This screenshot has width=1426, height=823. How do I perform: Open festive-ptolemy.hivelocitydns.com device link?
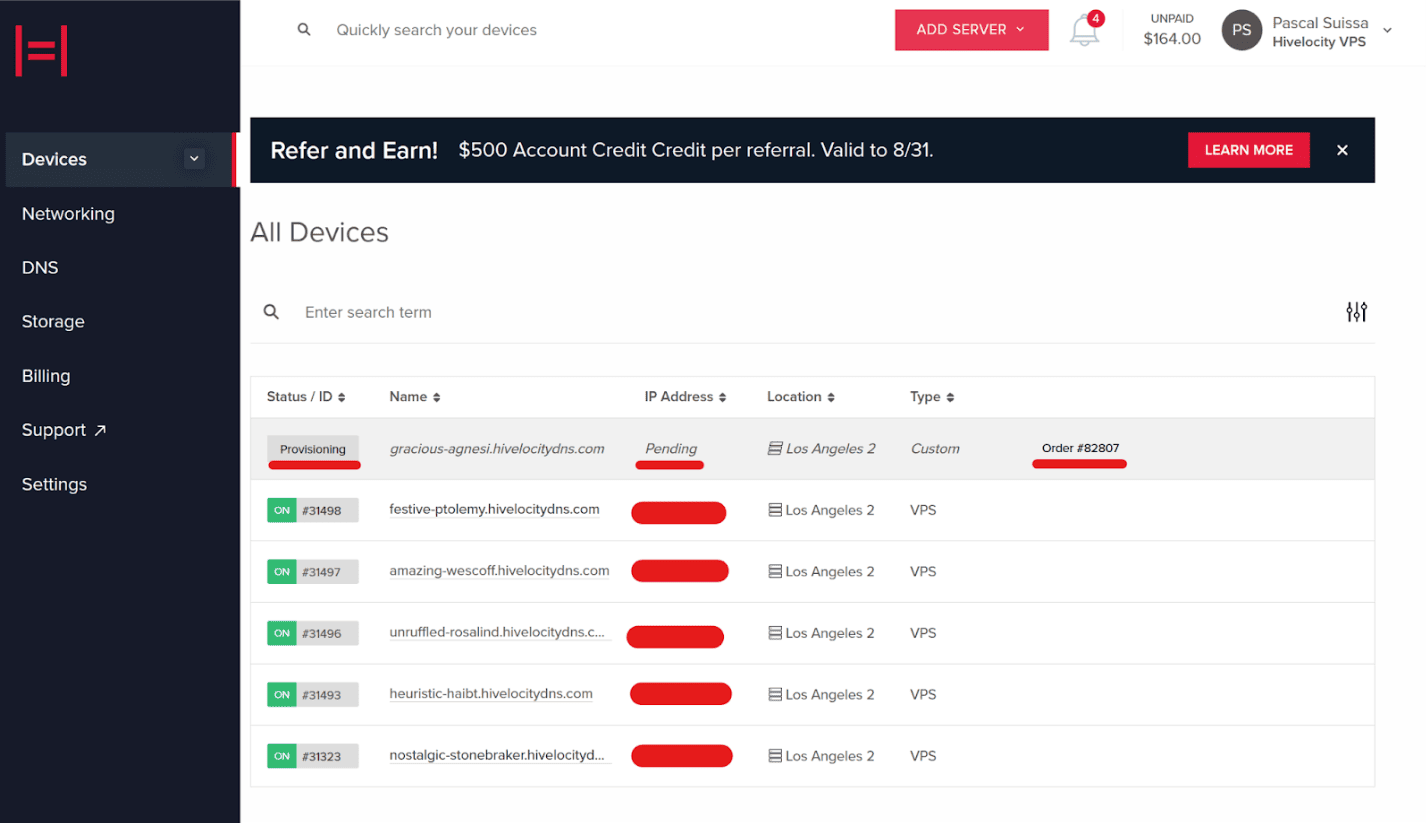494,510
